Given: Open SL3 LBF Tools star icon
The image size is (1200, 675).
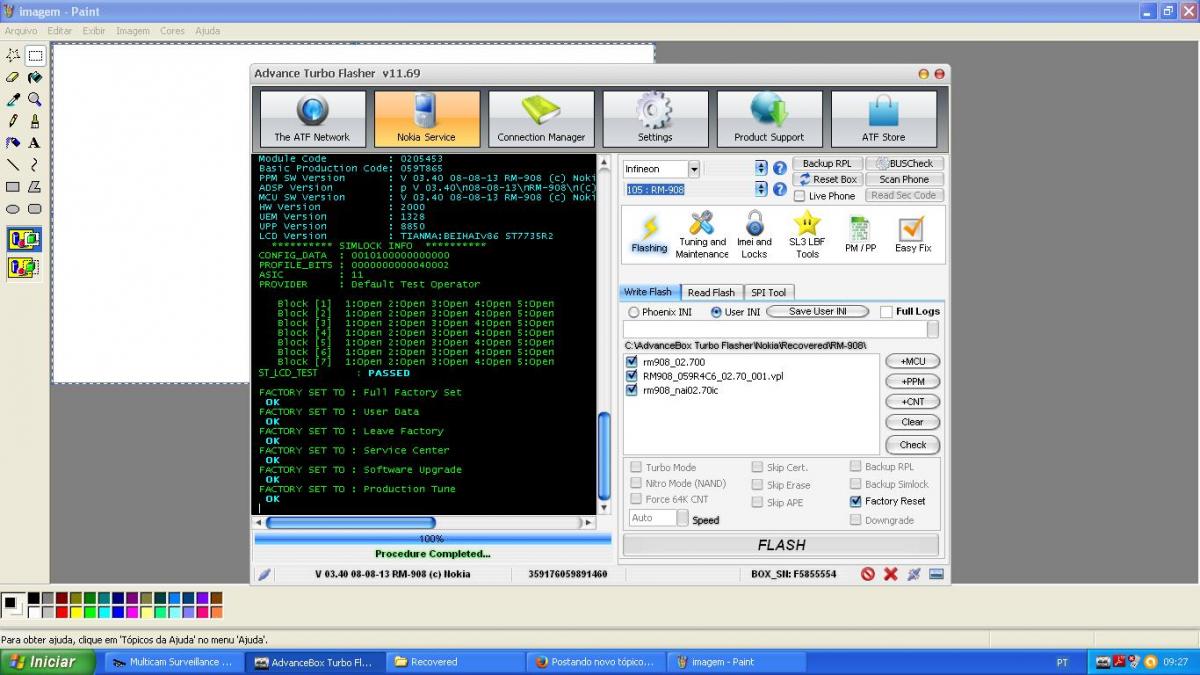Looking at the screenshot, I should [807, 235].
